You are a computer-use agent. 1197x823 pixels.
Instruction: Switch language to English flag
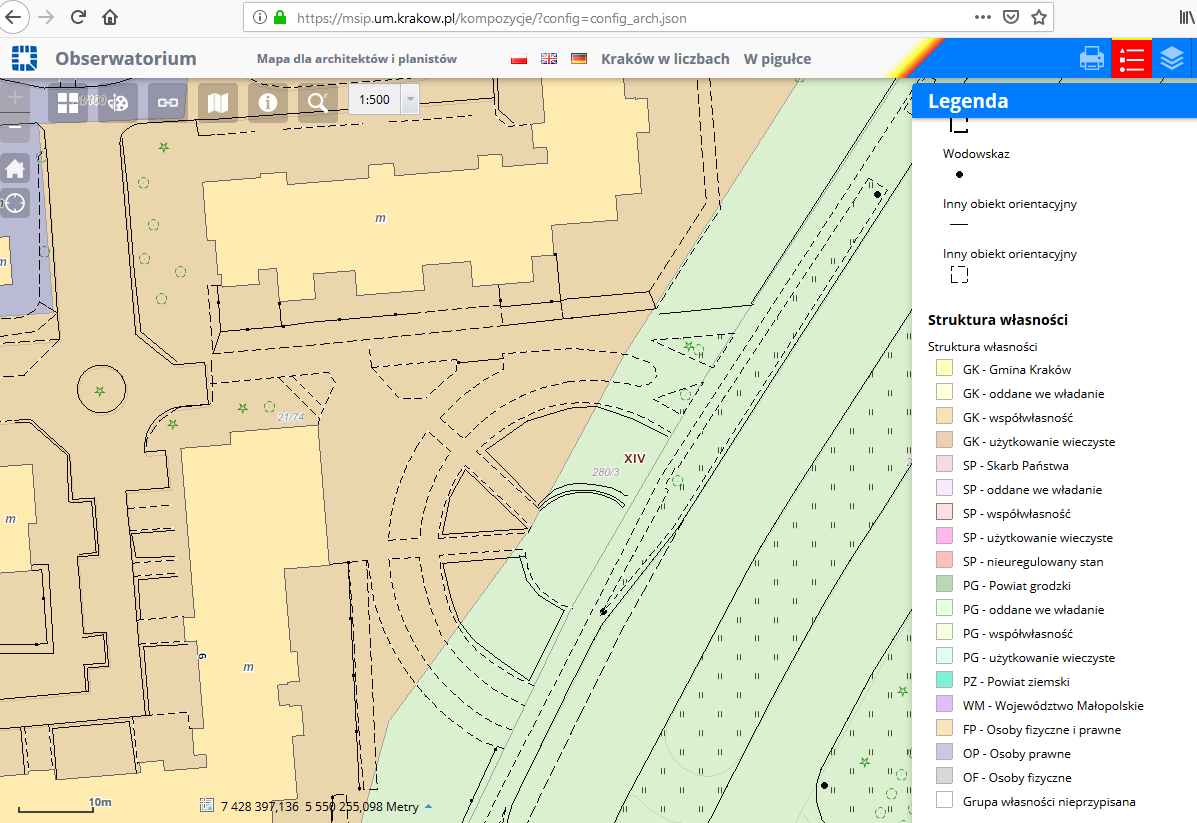[549, 59]
